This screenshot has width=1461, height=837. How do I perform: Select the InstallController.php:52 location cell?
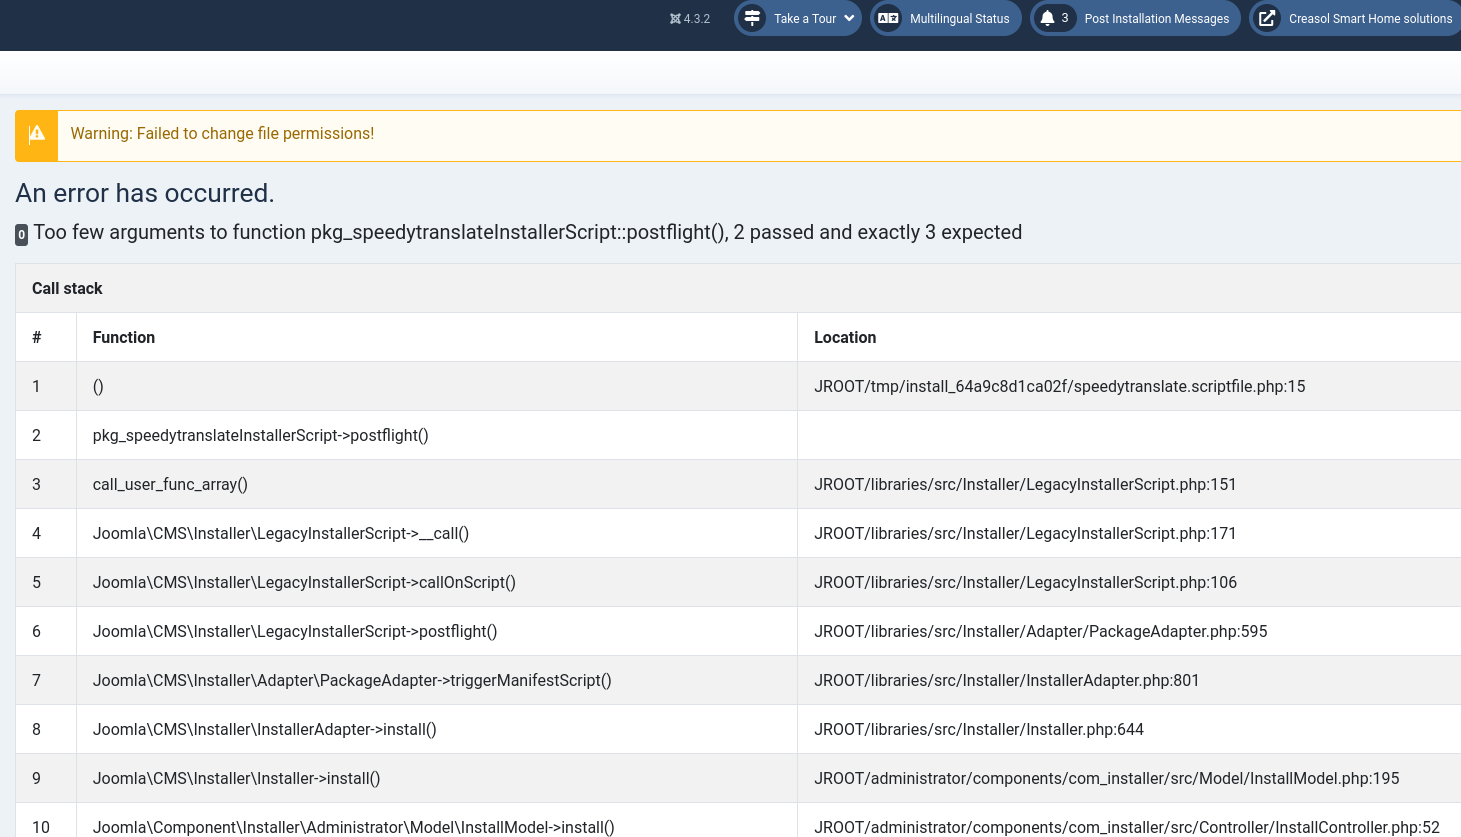coord(1126,827)
